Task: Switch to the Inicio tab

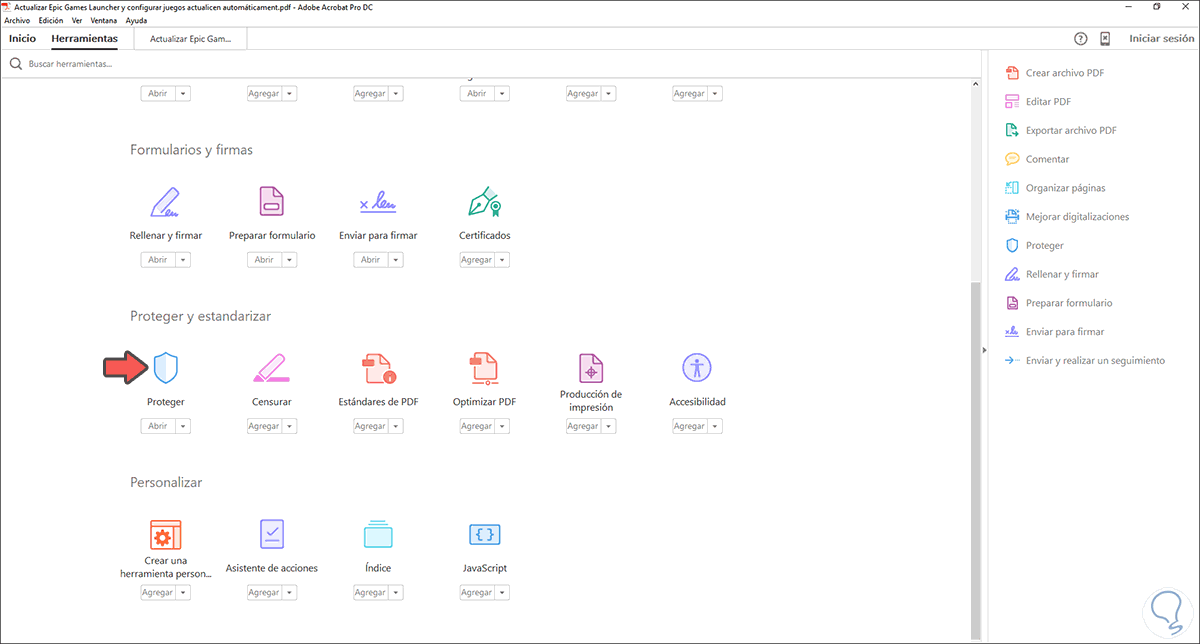Action: (22, 38)
